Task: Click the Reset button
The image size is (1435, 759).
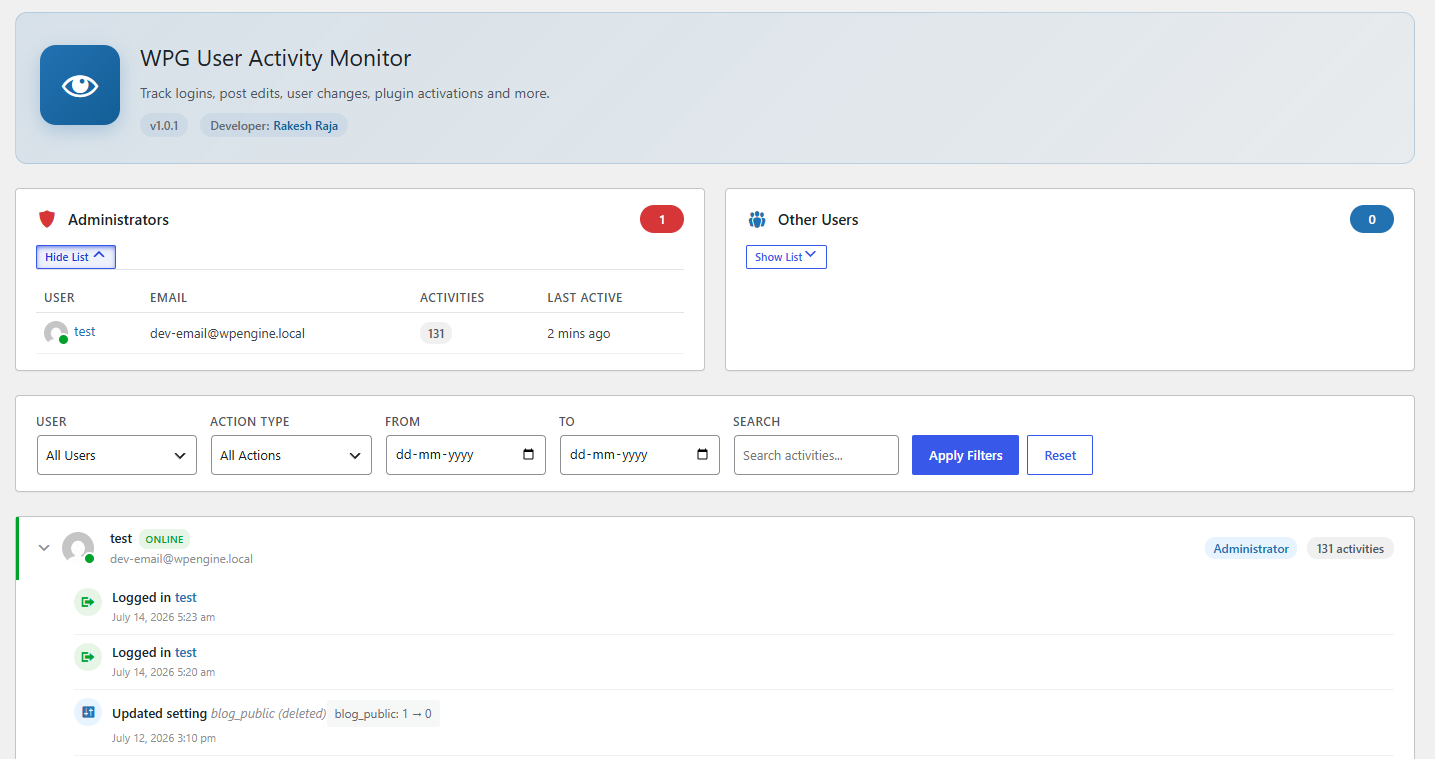Action: coord(1060,455)
